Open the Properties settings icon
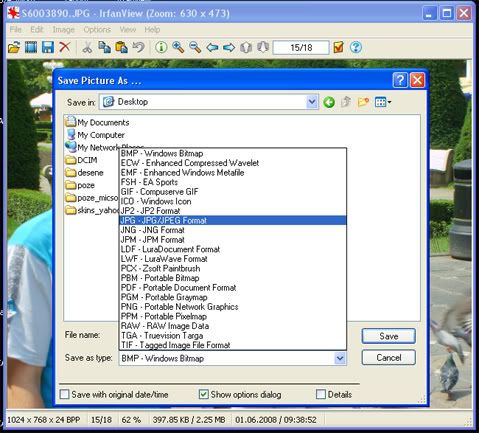This screenshot has height=433, width=479. pos(338,47)
